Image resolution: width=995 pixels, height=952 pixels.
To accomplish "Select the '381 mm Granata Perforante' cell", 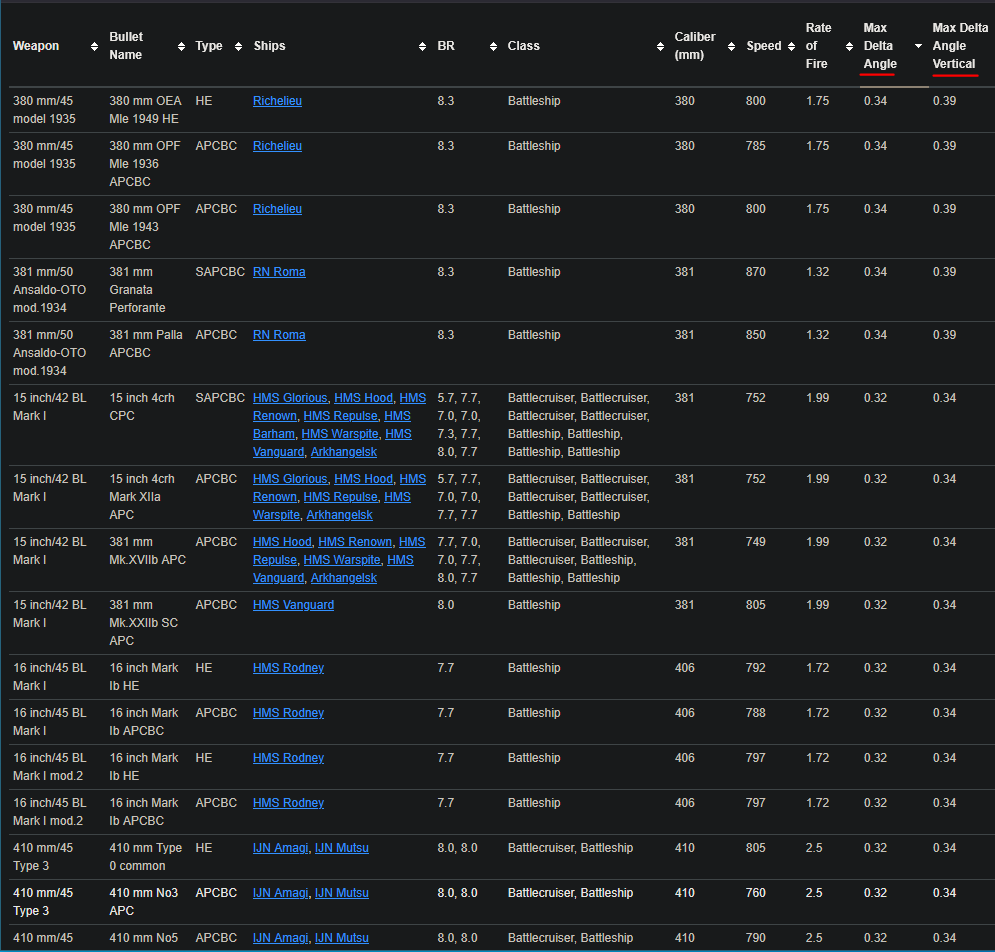I will coord(137,289).
